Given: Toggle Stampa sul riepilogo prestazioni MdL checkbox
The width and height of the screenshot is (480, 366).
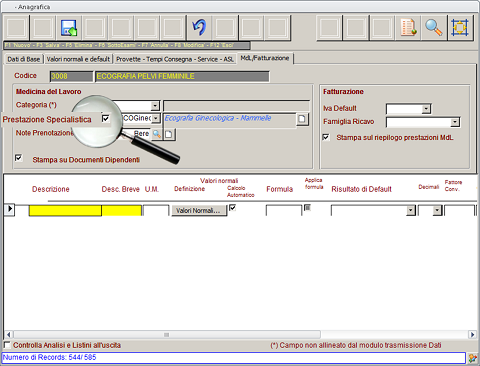Looking at the screenshot, I should [326, 137].
